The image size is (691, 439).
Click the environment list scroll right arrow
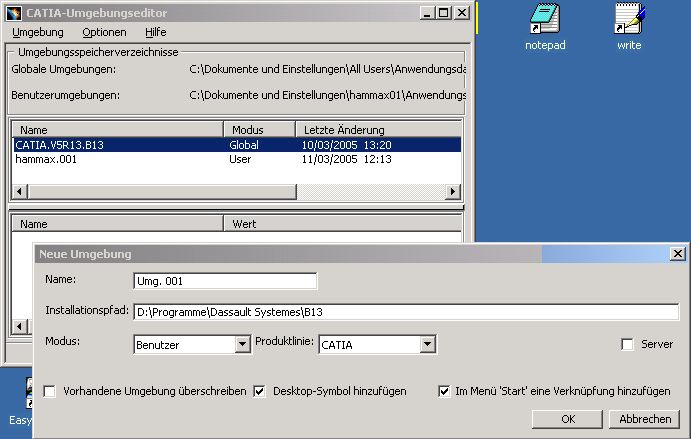(x=453, y=192)
